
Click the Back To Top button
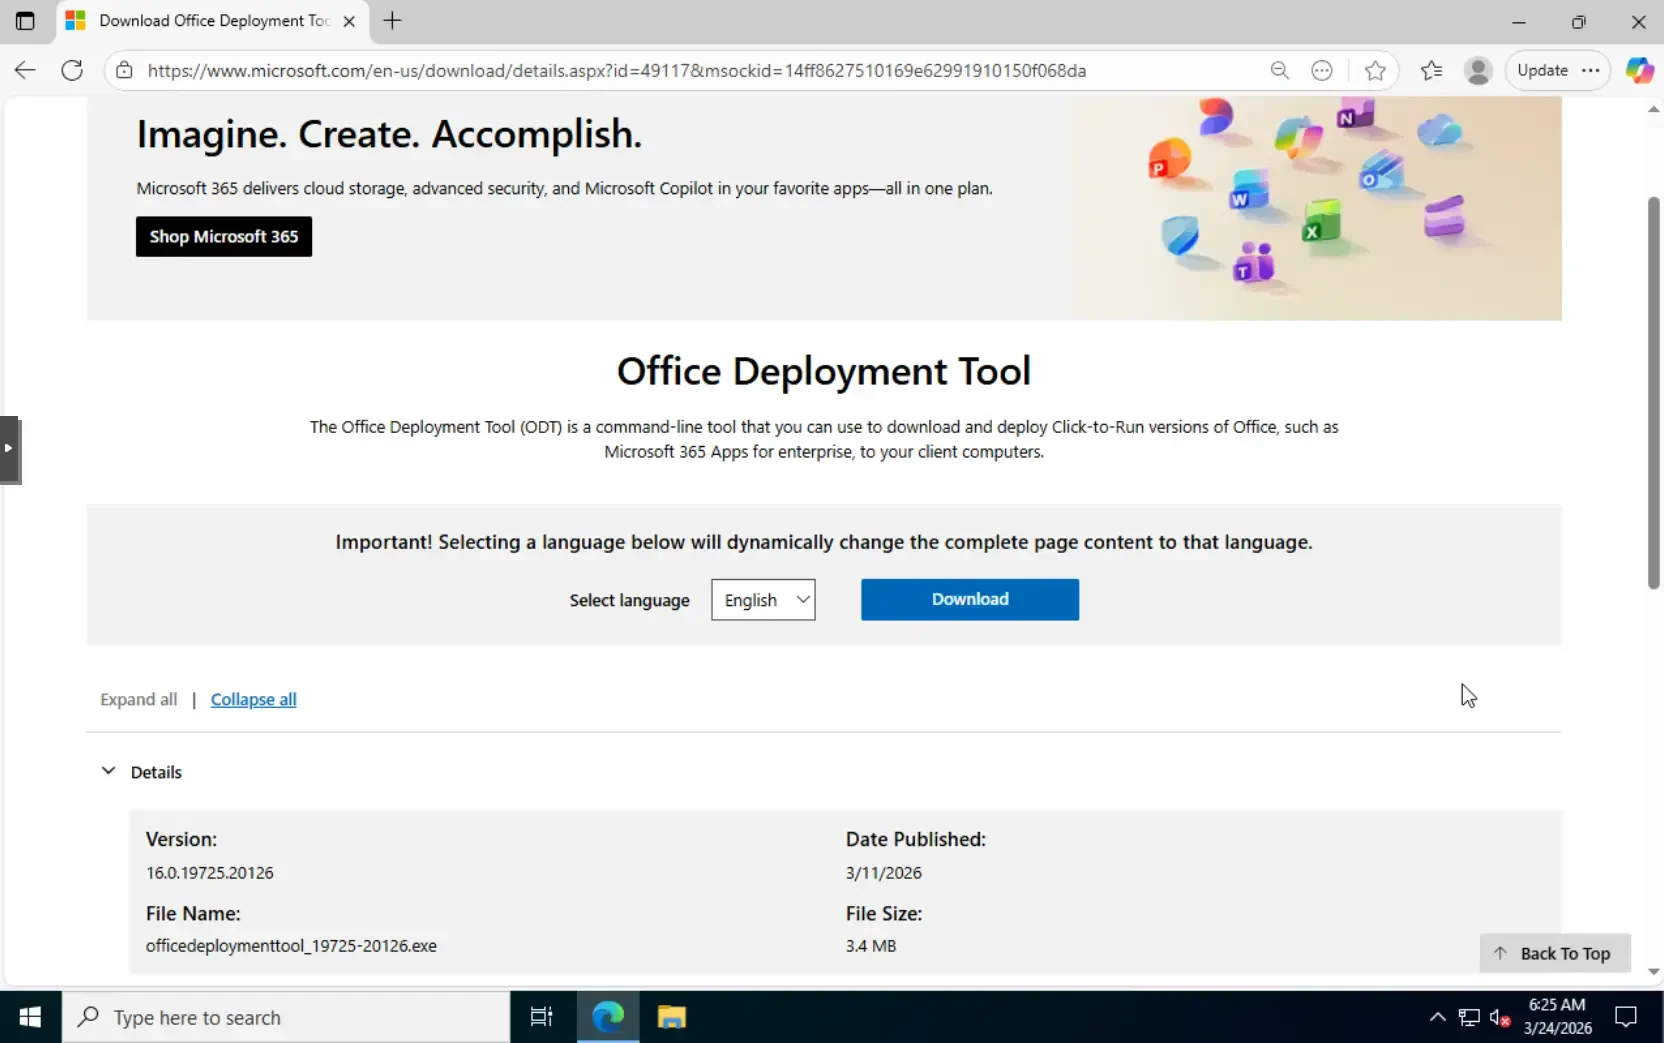tap(1554, 953)
